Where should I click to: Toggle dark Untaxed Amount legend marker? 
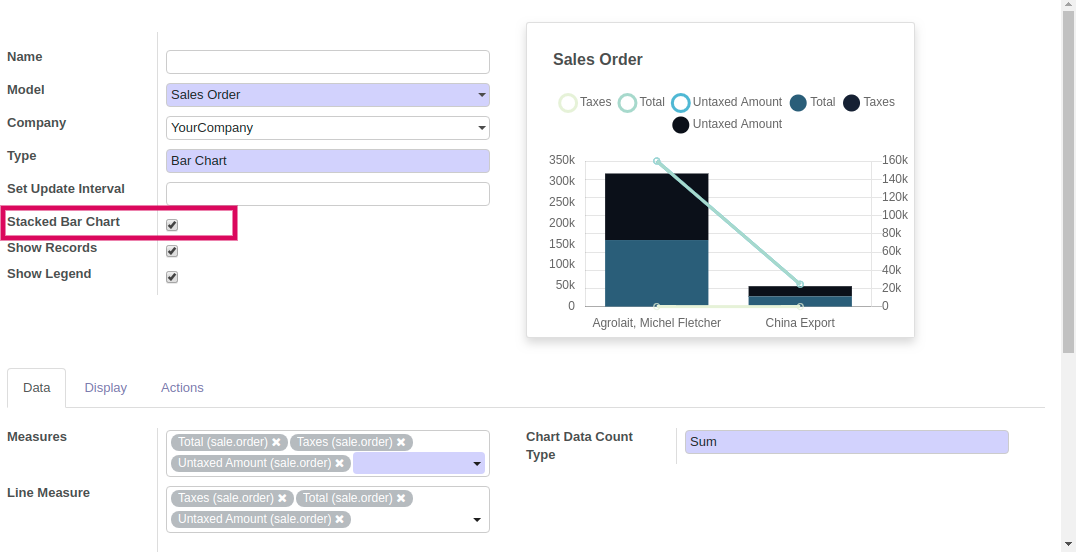coord(680,125)
